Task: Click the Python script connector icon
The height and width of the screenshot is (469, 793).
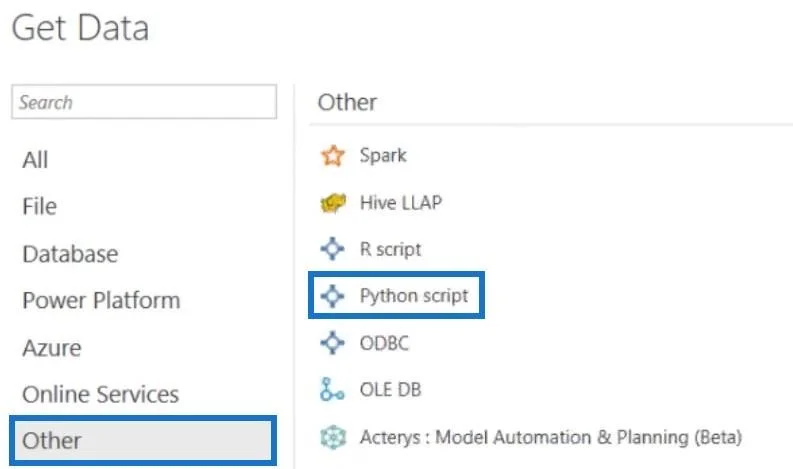Action: pyautogui.click(x=332, y=296)
